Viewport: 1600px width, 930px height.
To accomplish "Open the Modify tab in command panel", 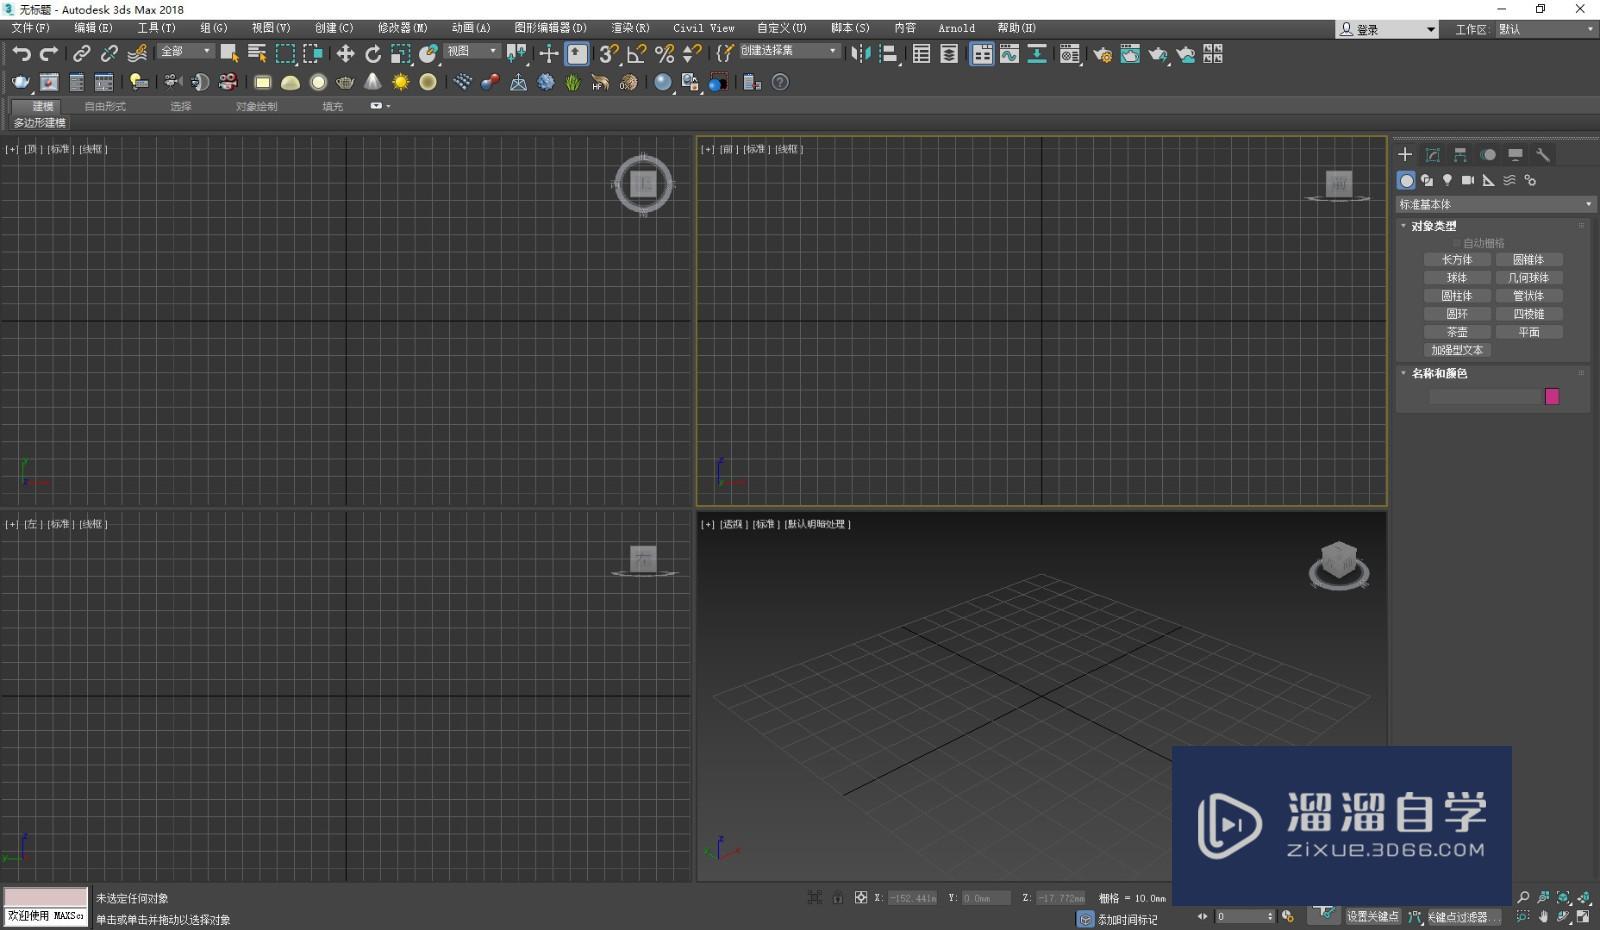I will (1433, 155).
